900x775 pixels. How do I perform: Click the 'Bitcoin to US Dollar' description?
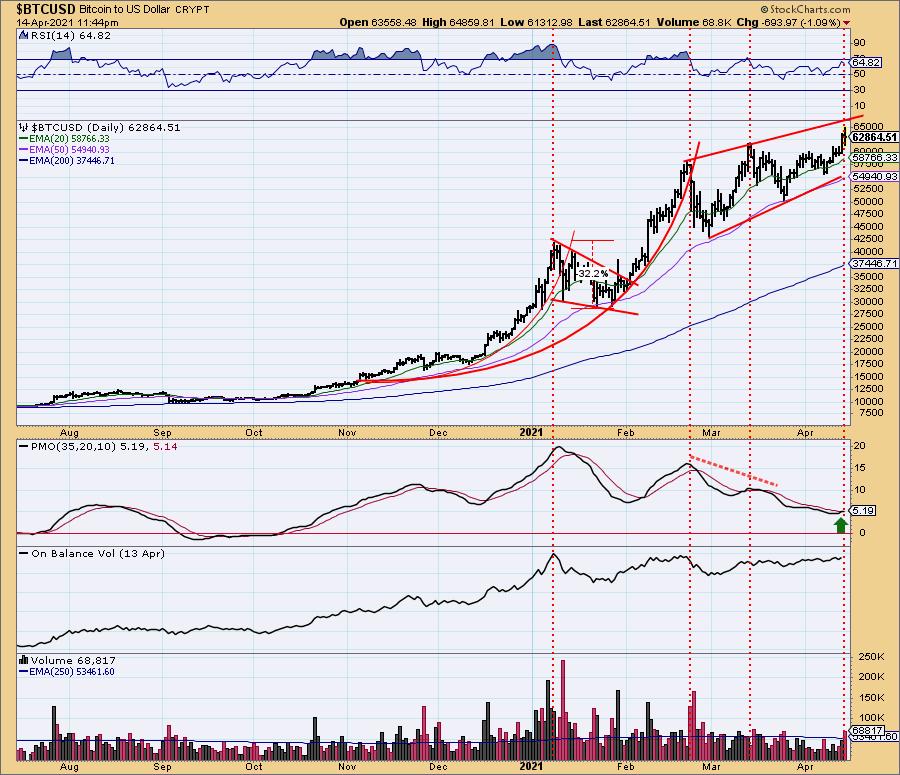[x=125, y=10]
